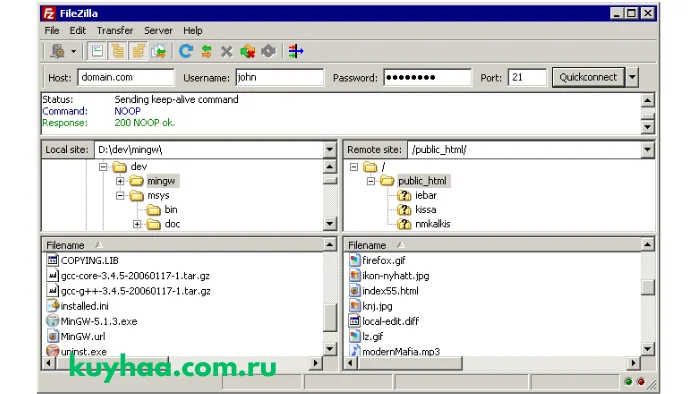Select the installed.ini file icon

point(53,306)
